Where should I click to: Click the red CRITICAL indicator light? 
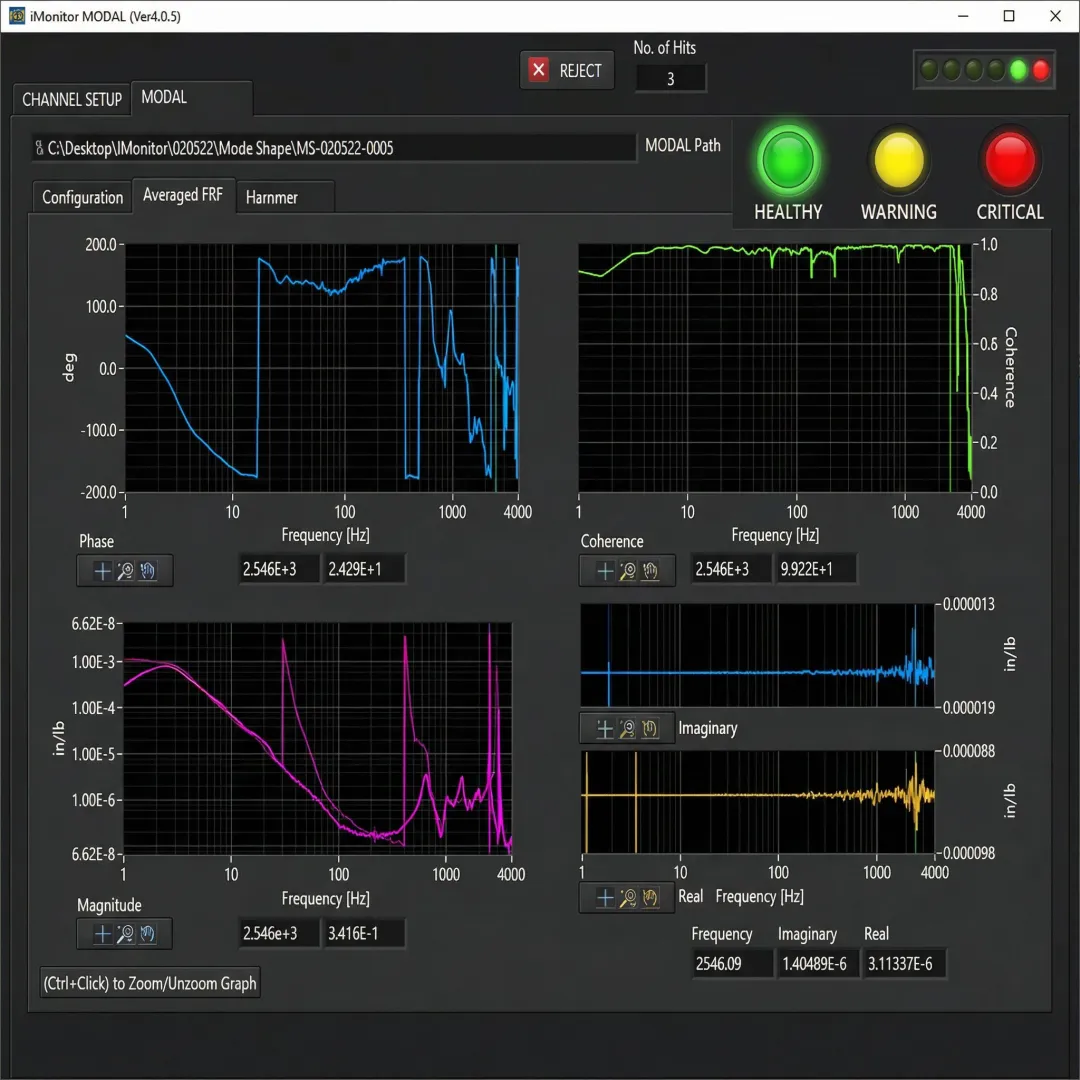click(x=1010, y=160)
